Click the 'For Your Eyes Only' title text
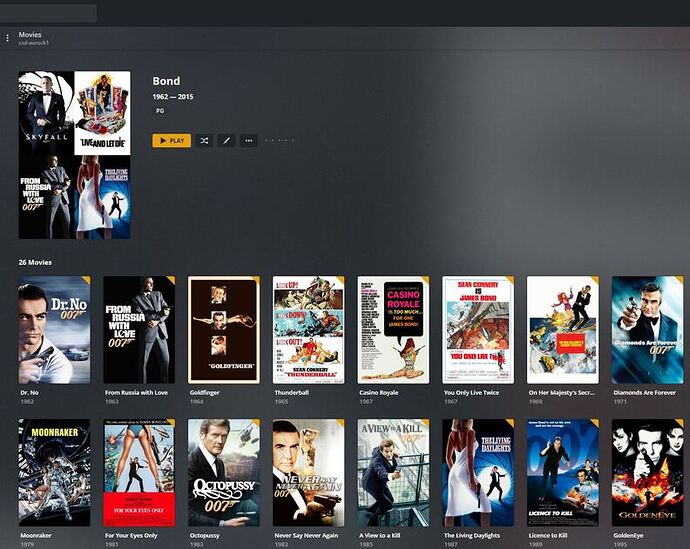 coord(131,535)
